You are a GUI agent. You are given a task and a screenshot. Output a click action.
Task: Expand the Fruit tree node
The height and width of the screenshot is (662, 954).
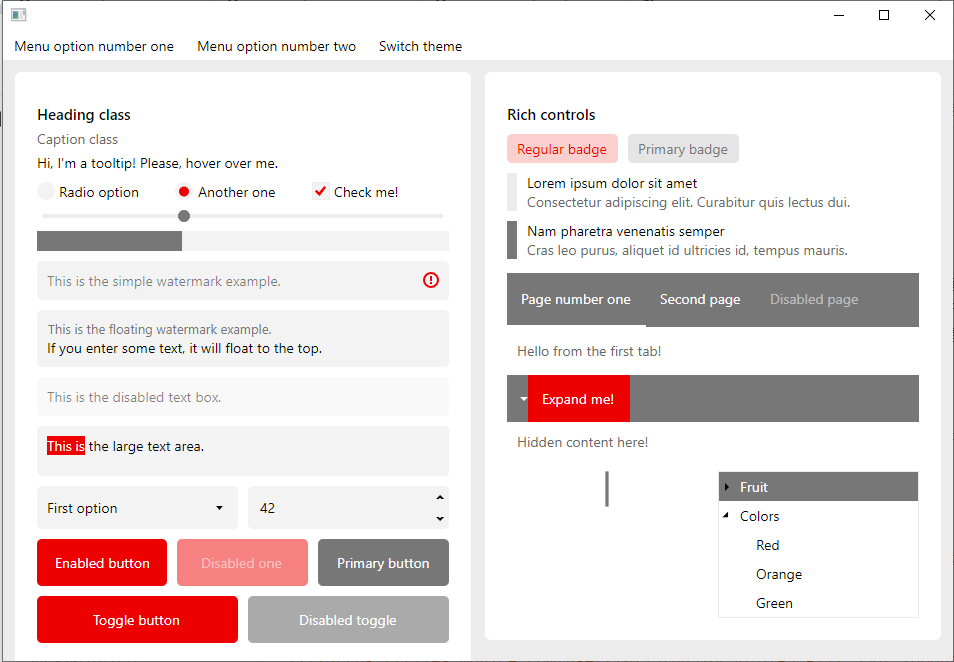tap(727, 487)
